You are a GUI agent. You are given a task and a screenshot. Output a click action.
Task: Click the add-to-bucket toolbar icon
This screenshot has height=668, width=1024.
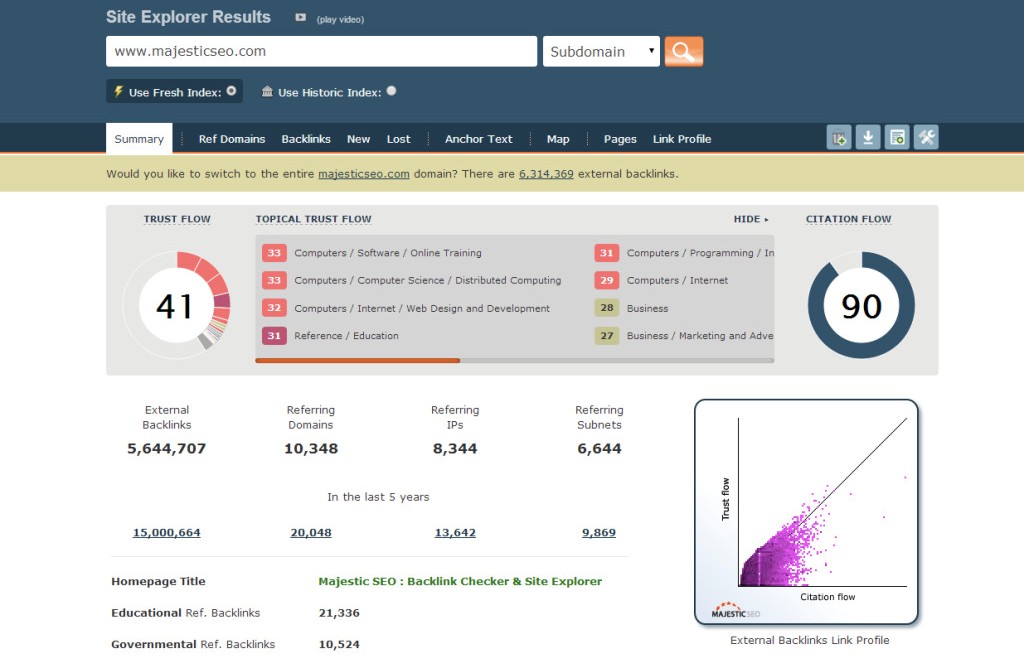point(839,138)
